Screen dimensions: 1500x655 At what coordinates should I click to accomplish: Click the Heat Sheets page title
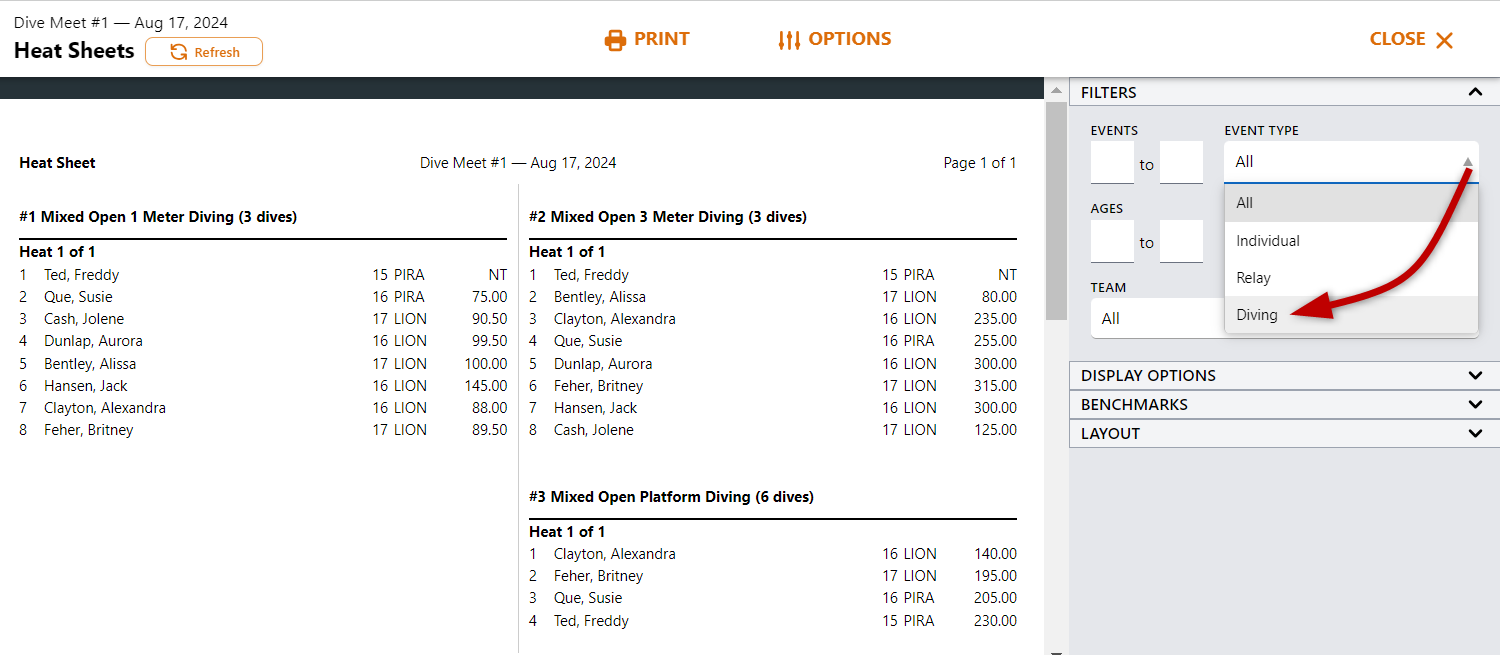tap(74, 51)
